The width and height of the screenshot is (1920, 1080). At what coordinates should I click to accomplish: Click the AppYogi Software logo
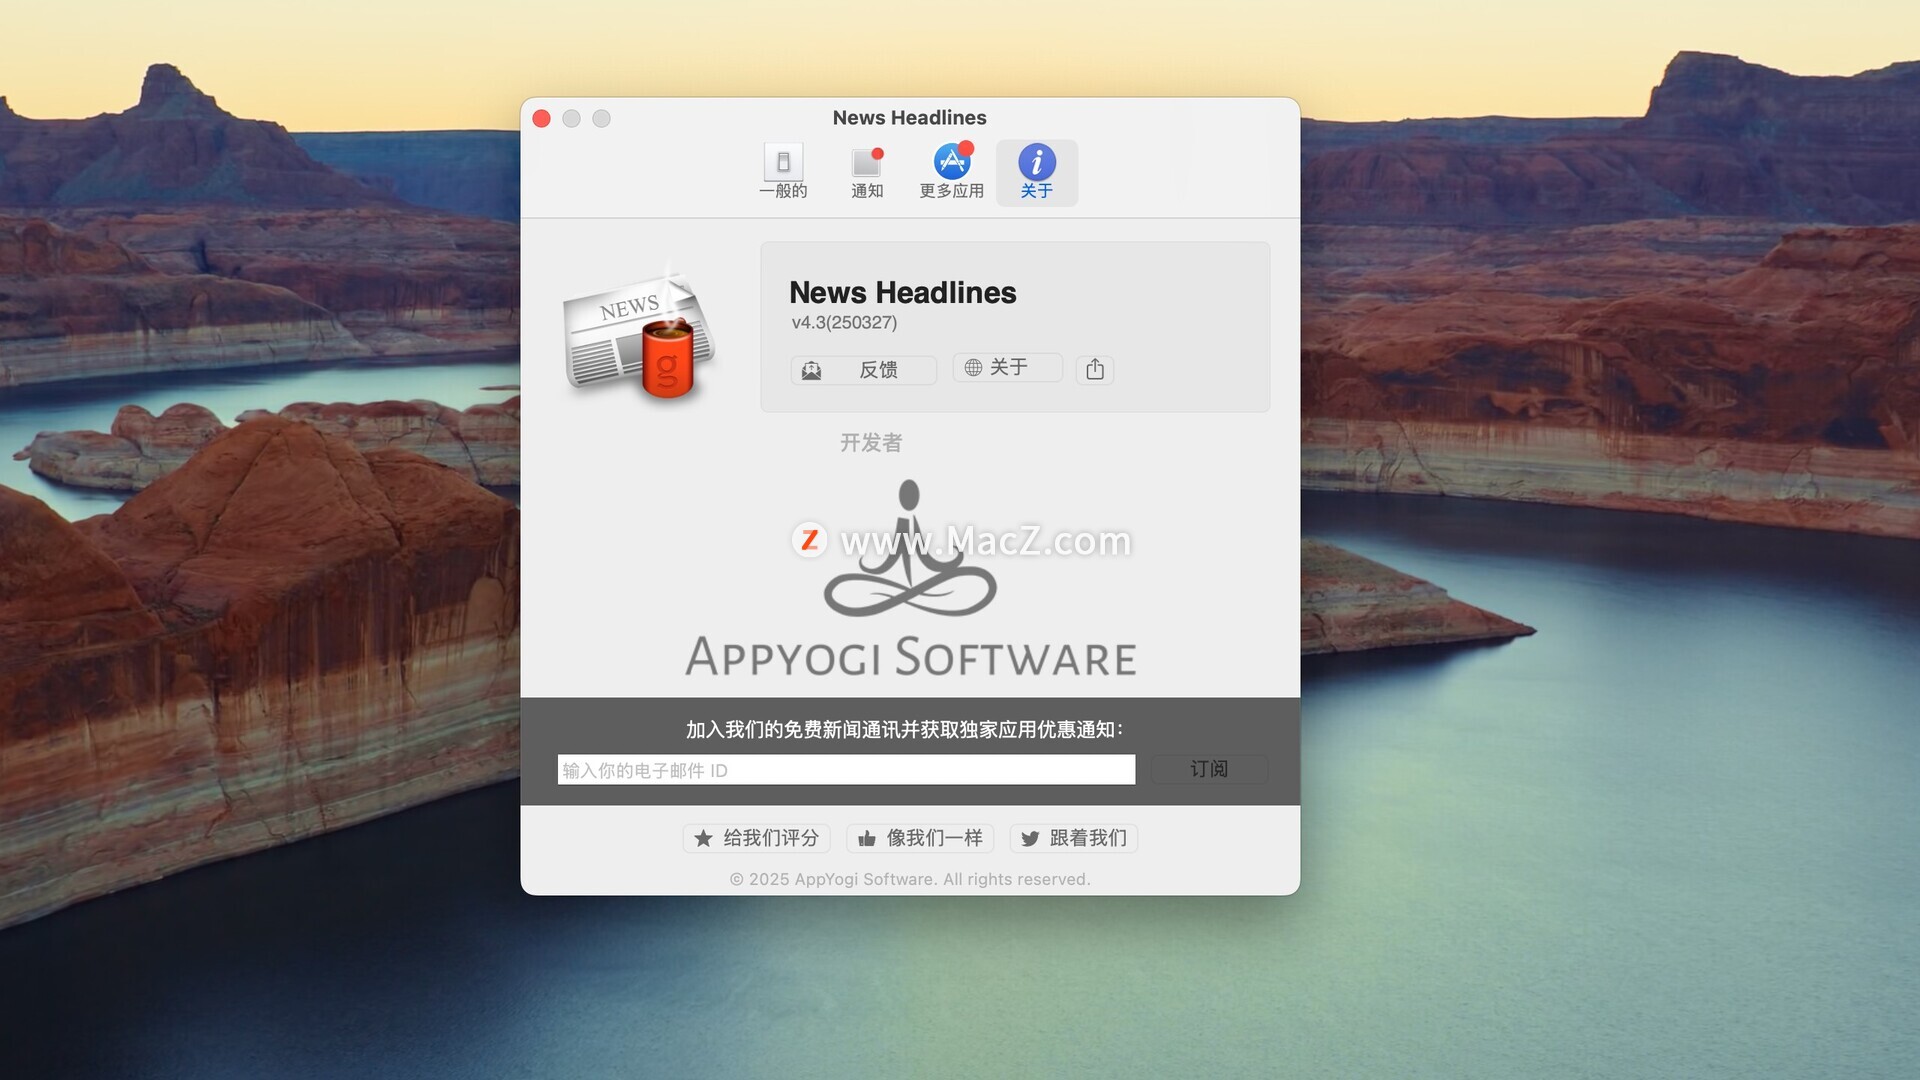[910, 578]
